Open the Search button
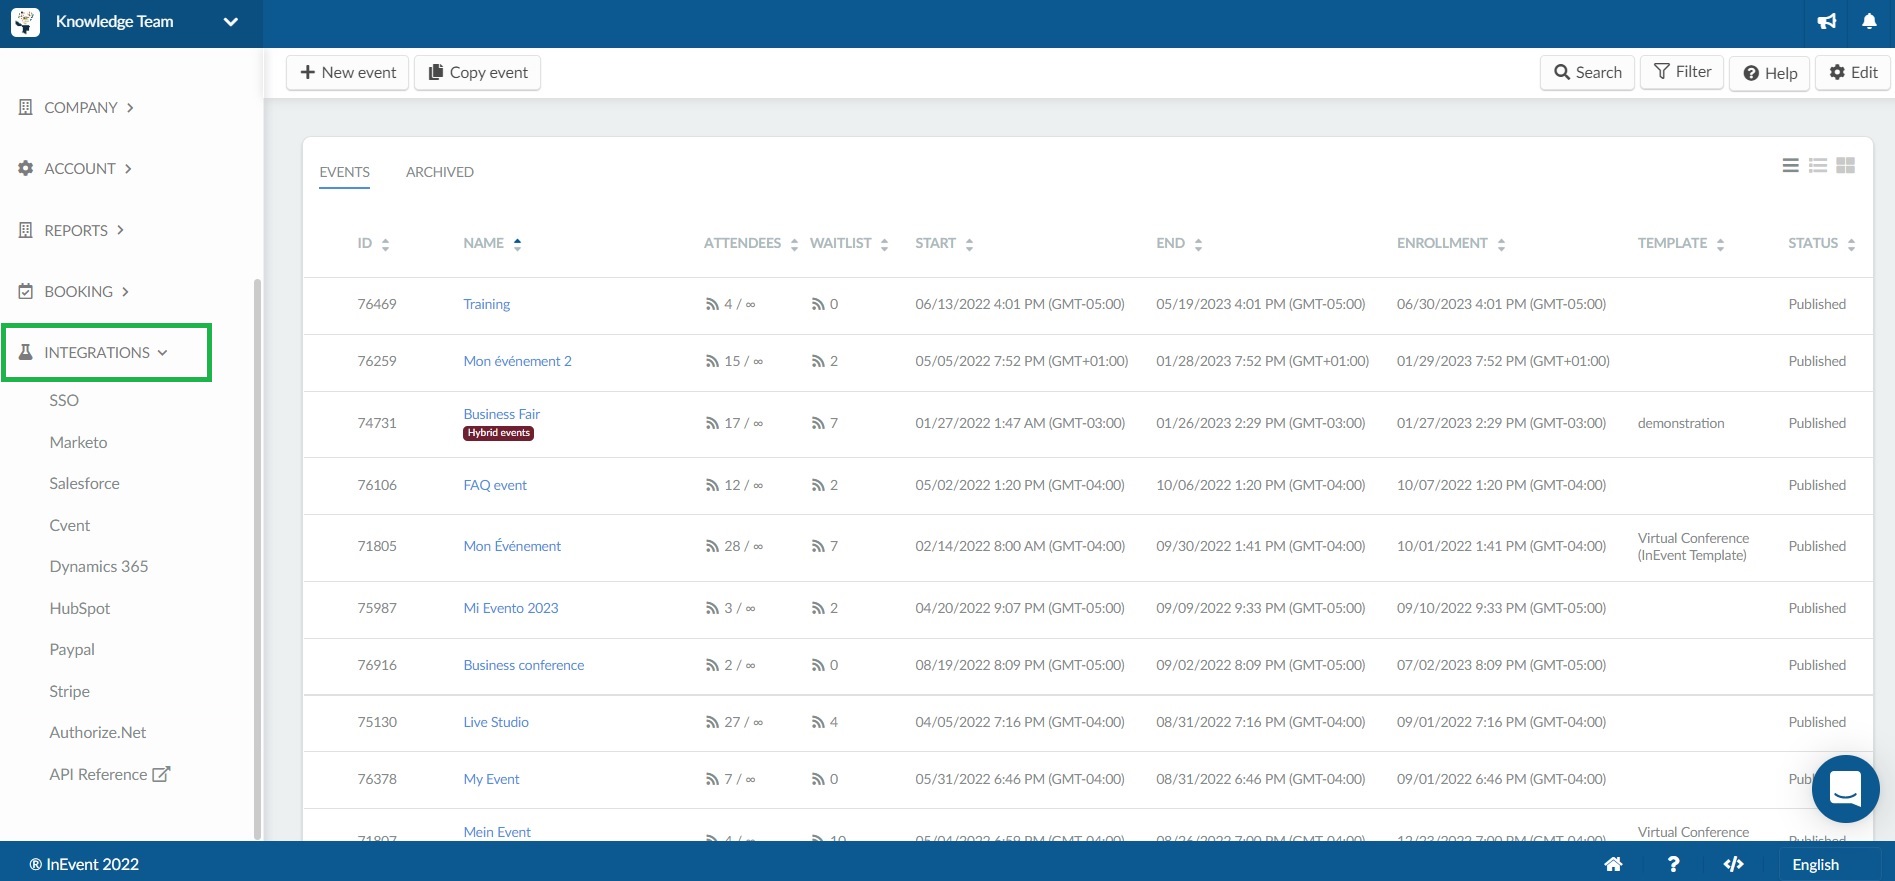The image size is (1895, 881). tap(1588, 72)
